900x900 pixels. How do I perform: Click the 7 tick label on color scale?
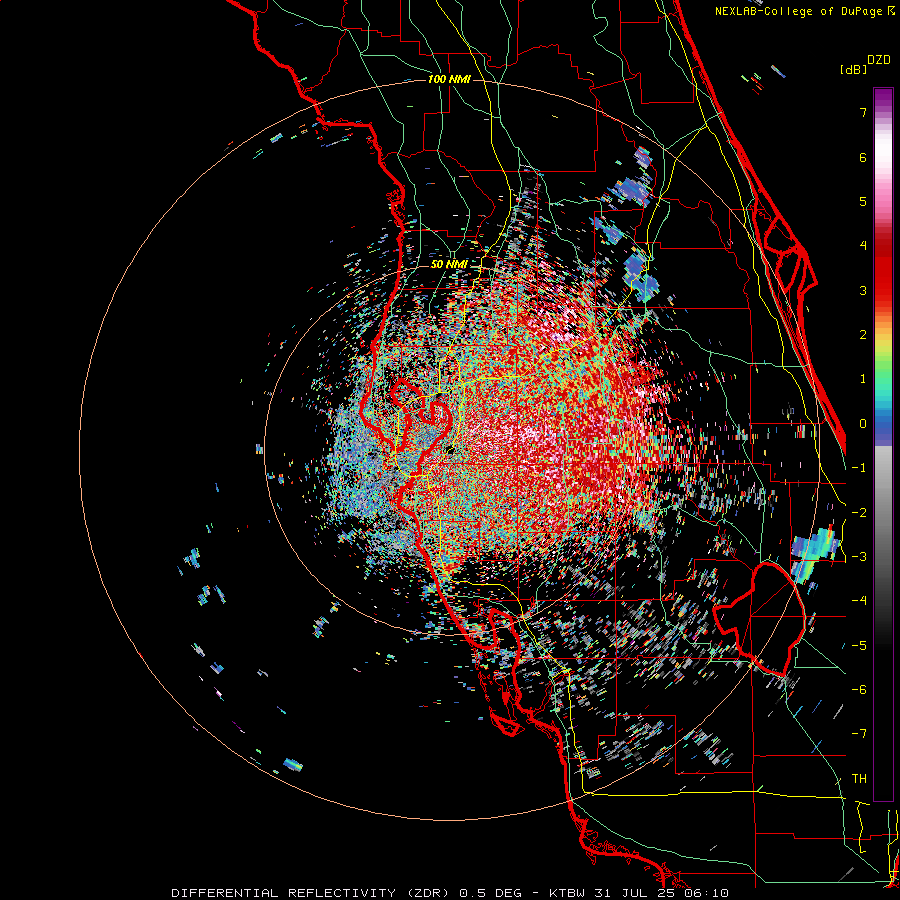(863, 112)
